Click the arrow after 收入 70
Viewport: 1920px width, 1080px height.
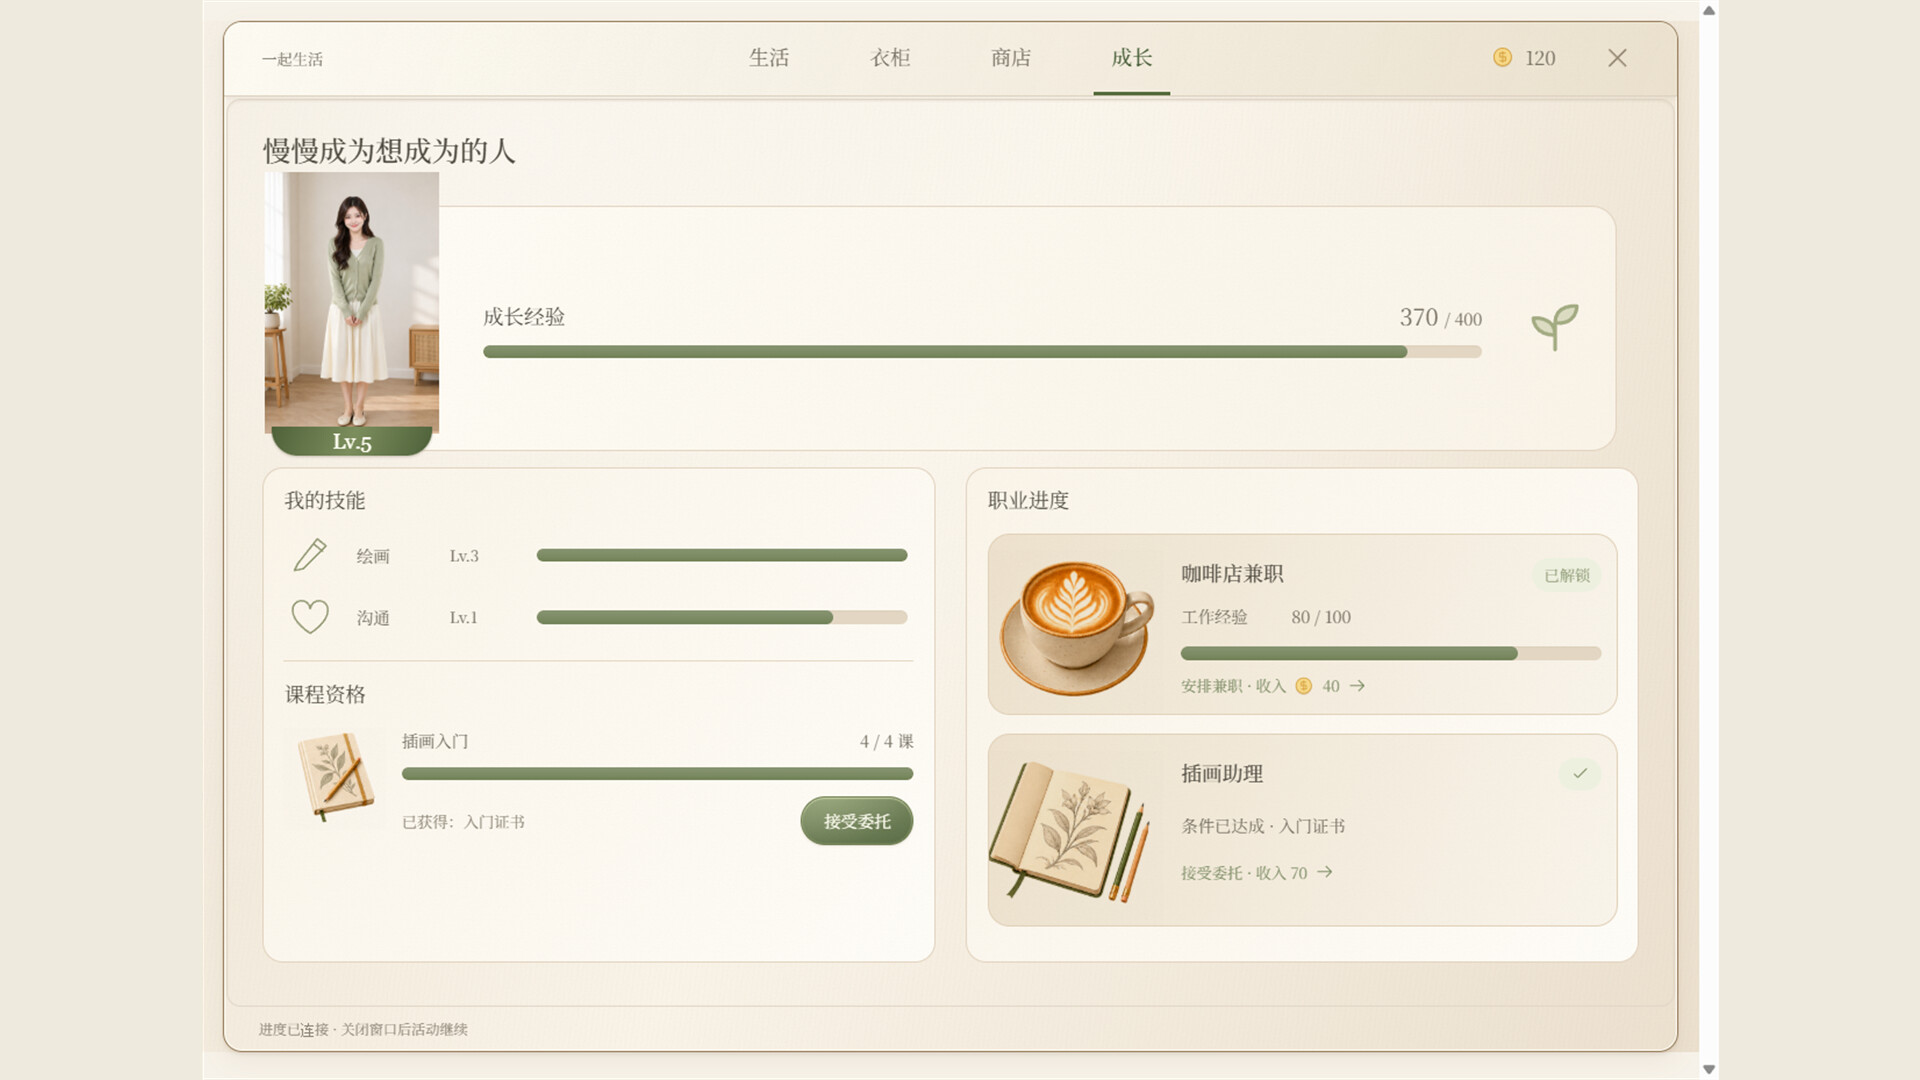point(1325,872)
